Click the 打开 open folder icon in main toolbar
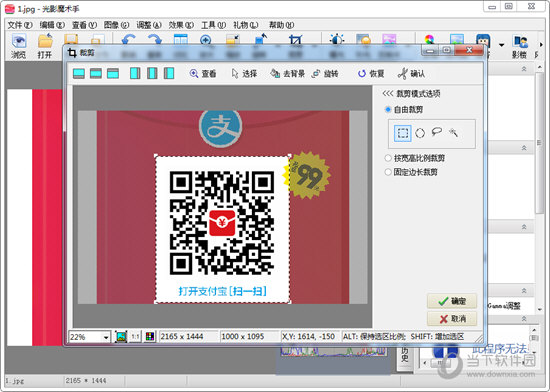This screenshot has height=392, width=550. pyautogui.click(x=45, y=46)
